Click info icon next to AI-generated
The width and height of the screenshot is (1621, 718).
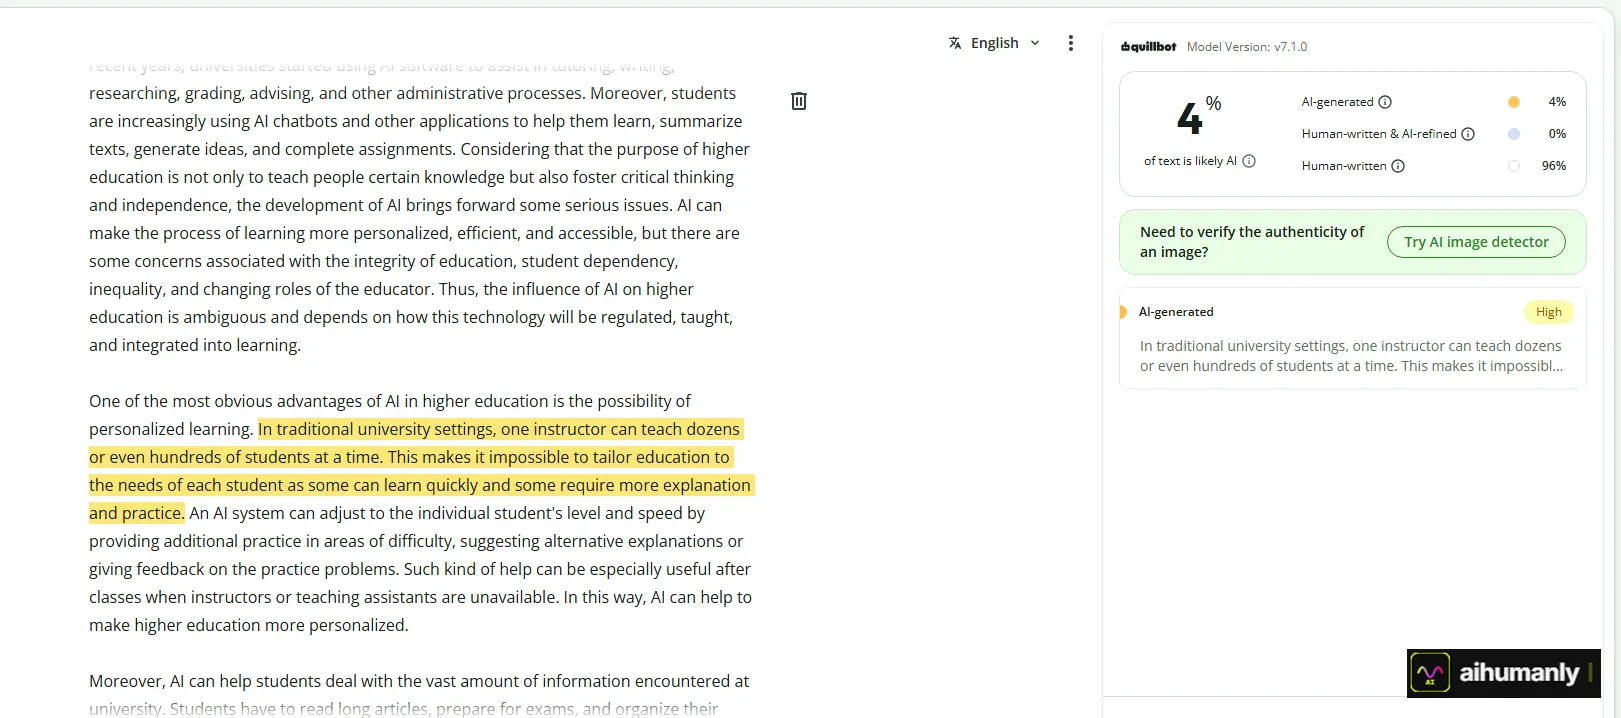click(x=1385, y=102)
